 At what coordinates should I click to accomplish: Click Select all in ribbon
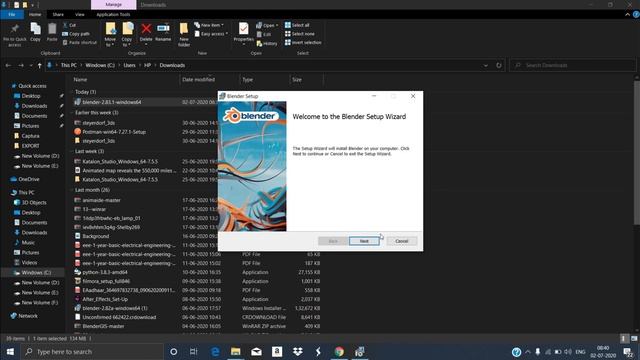(x=297, y=25)
